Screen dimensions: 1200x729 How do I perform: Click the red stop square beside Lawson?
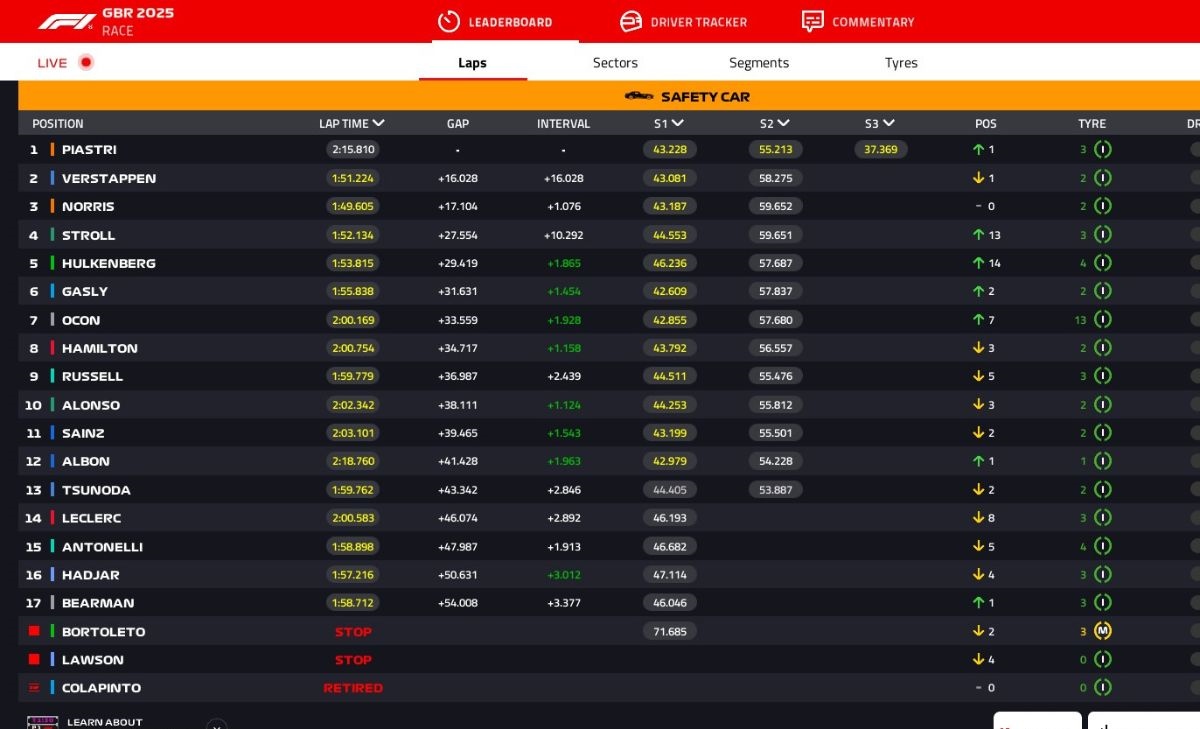pyautogui.click(x=34, y=659)
